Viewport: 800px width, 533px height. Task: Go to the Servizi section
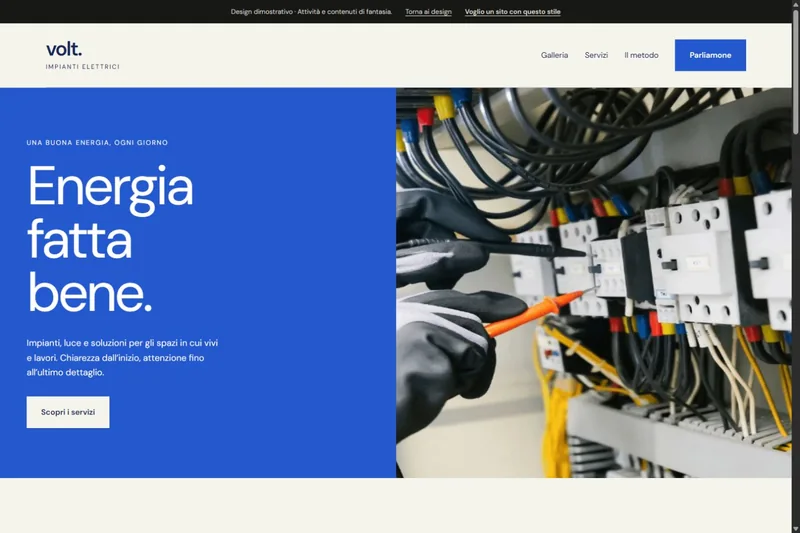596,55
